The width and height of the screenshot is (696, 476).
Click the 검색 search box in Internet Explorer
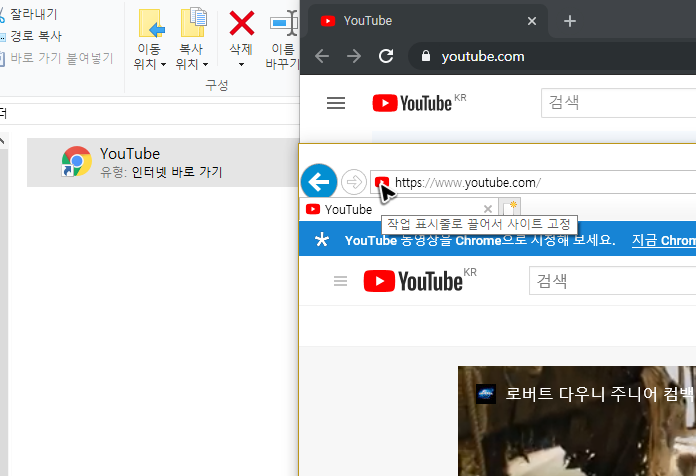point(613,281)
